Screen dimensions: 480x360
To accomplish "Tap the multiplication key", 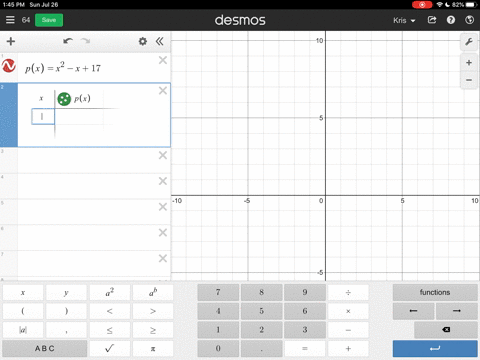I will 348,311.
